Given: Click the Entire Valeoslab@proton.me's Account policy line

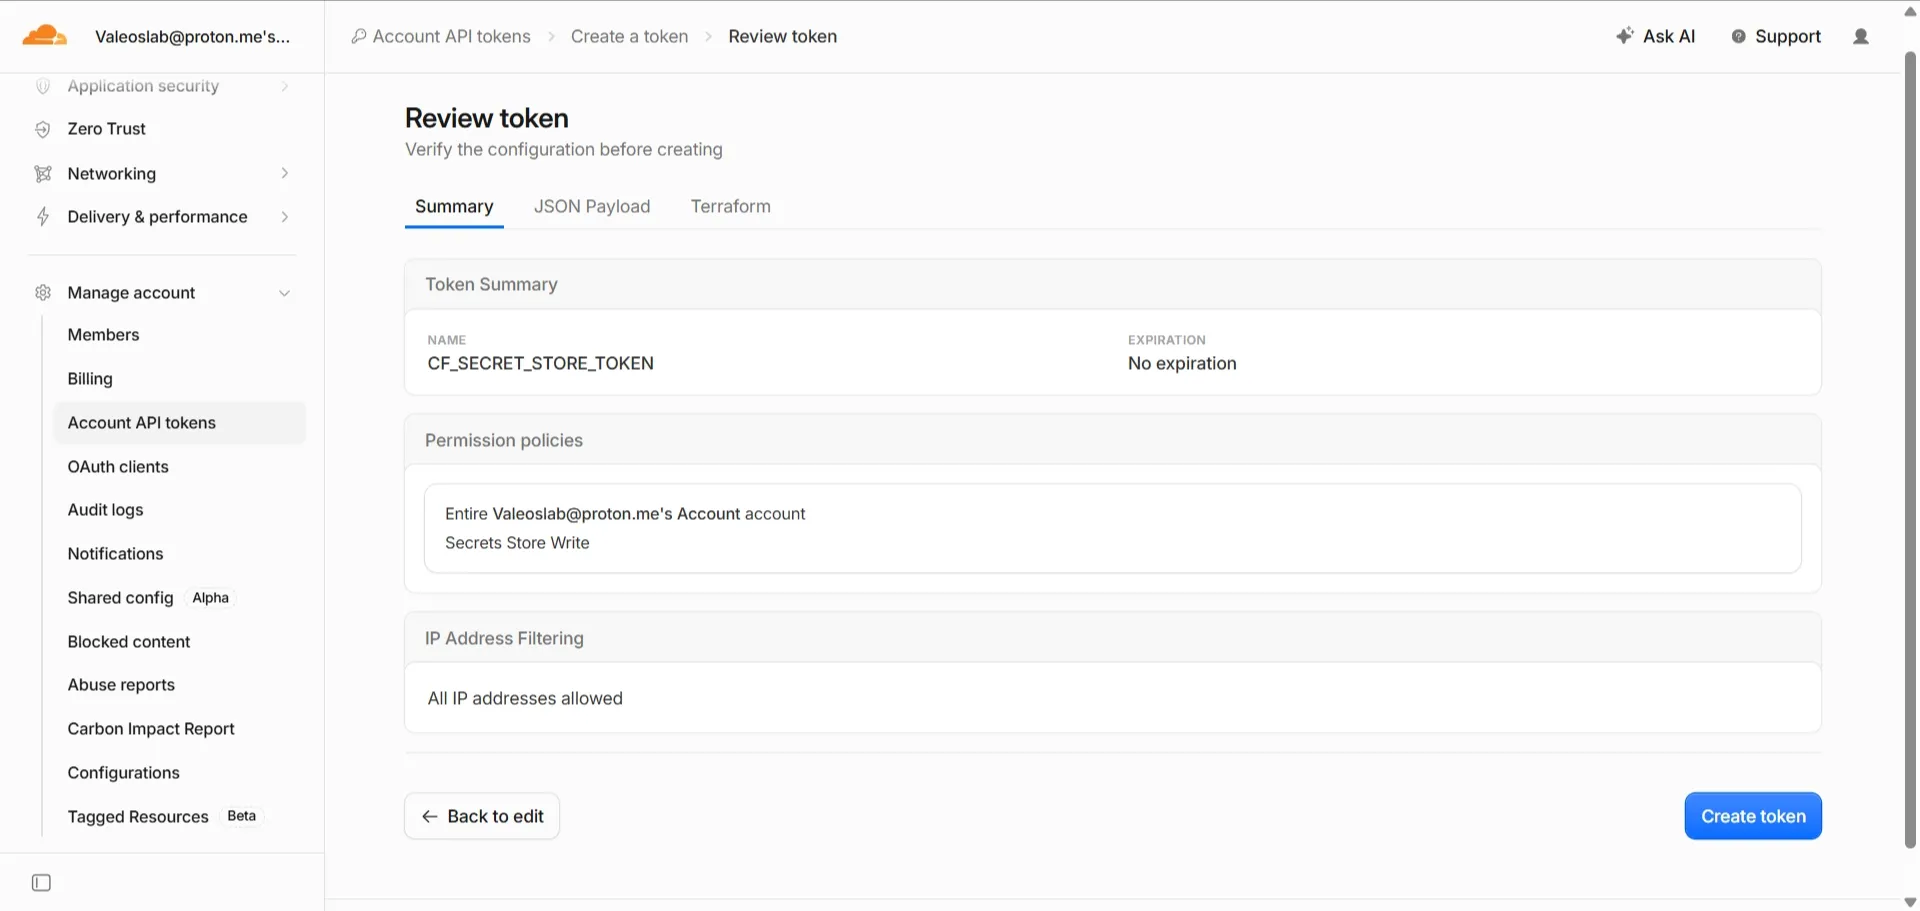Looking at the screenshot, I should [625, 514].
